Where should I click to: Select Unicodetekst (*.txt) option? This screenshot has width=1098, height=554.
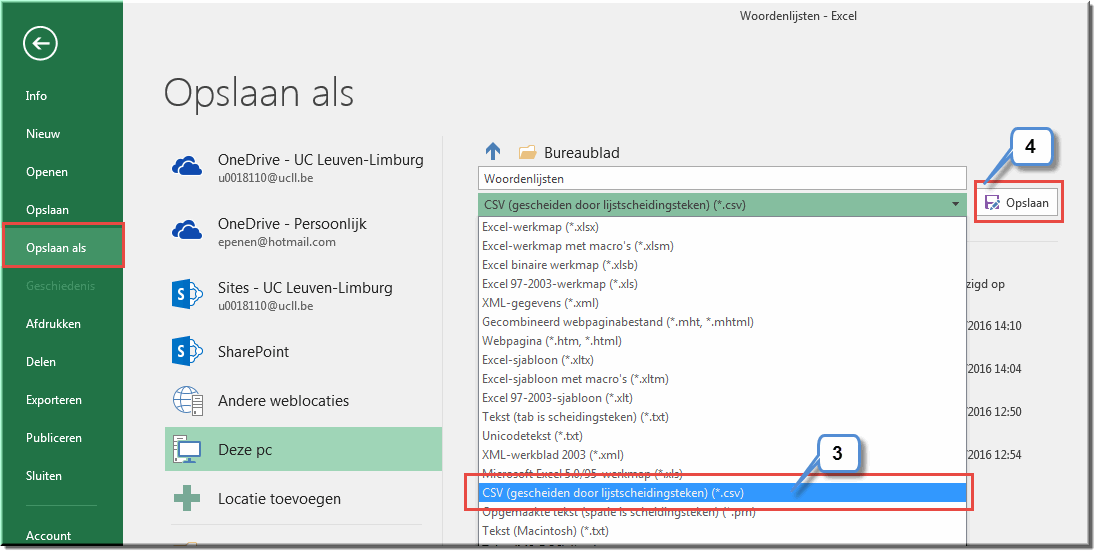tap(722, 436)
